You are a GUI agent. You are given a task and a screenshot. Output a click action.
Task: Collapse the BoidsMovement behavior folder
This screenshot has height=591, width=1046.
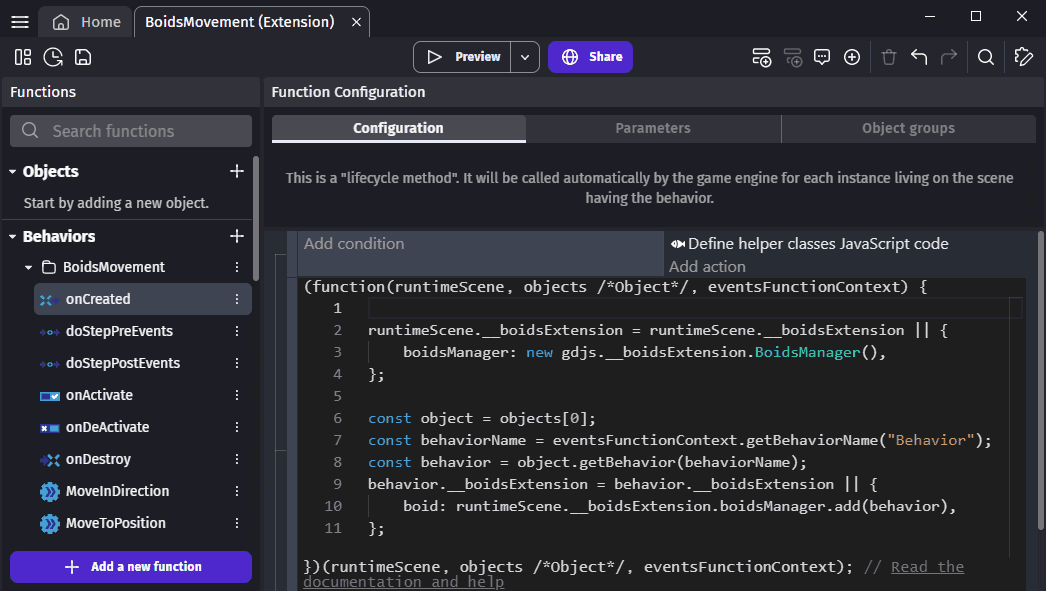(x=29, y=268)
